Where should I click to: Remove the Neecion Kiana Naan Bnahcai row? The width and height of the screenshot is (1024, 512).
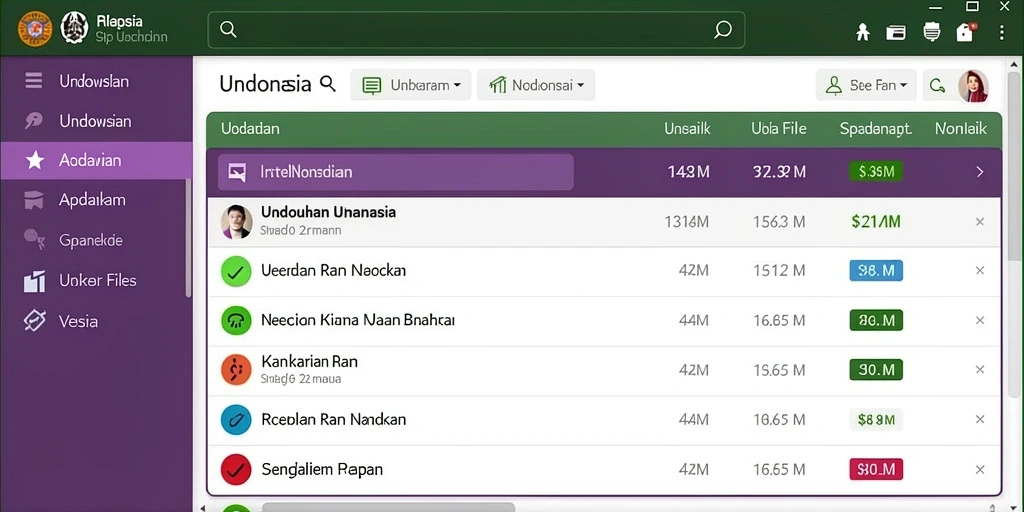pyautogui.click(x=980, y=320)
